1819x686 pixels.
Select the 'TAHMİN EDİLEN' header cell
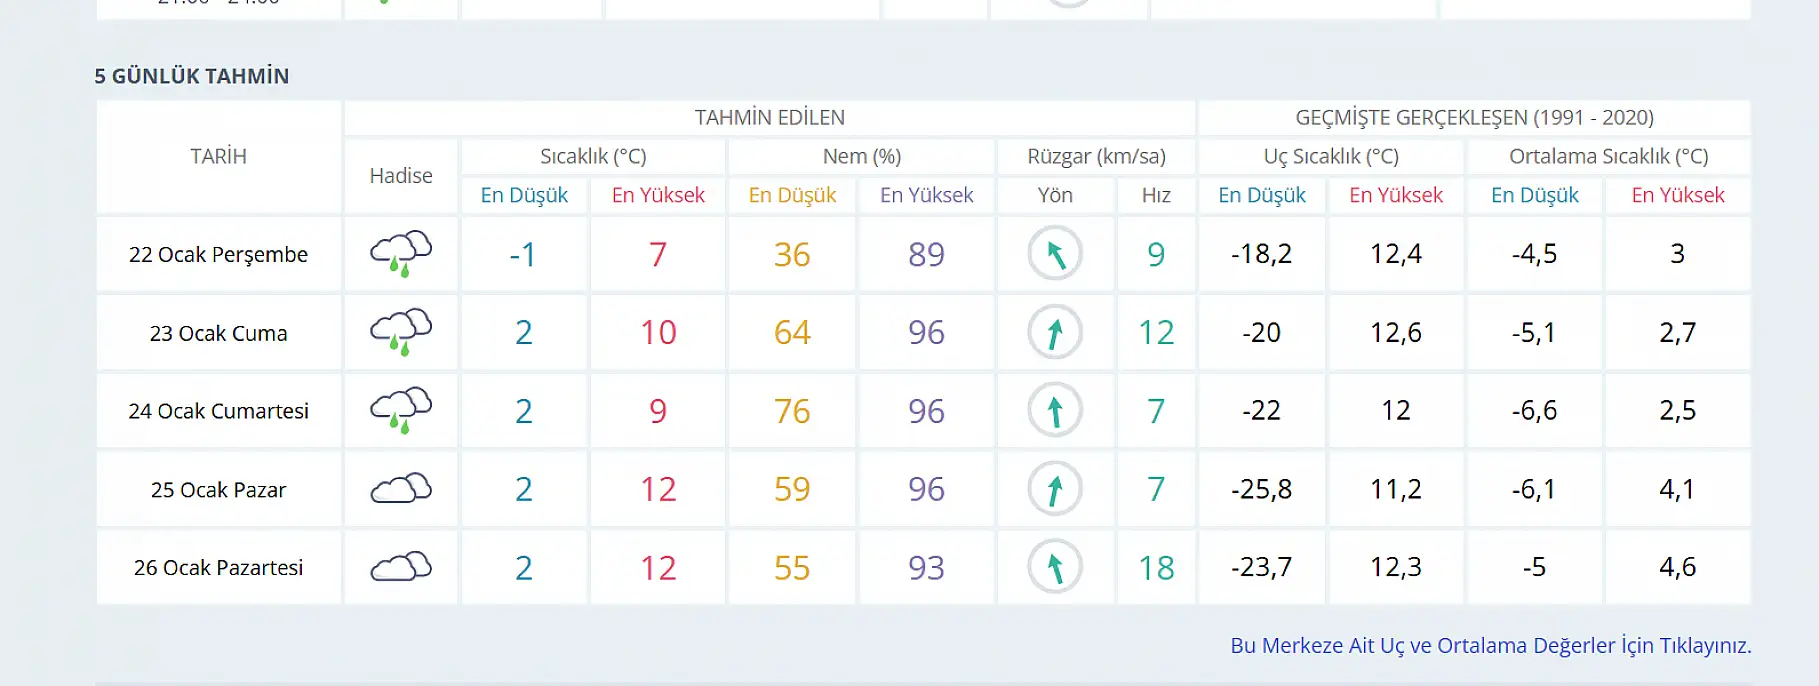pyautogui.click(x=769, y=118)
